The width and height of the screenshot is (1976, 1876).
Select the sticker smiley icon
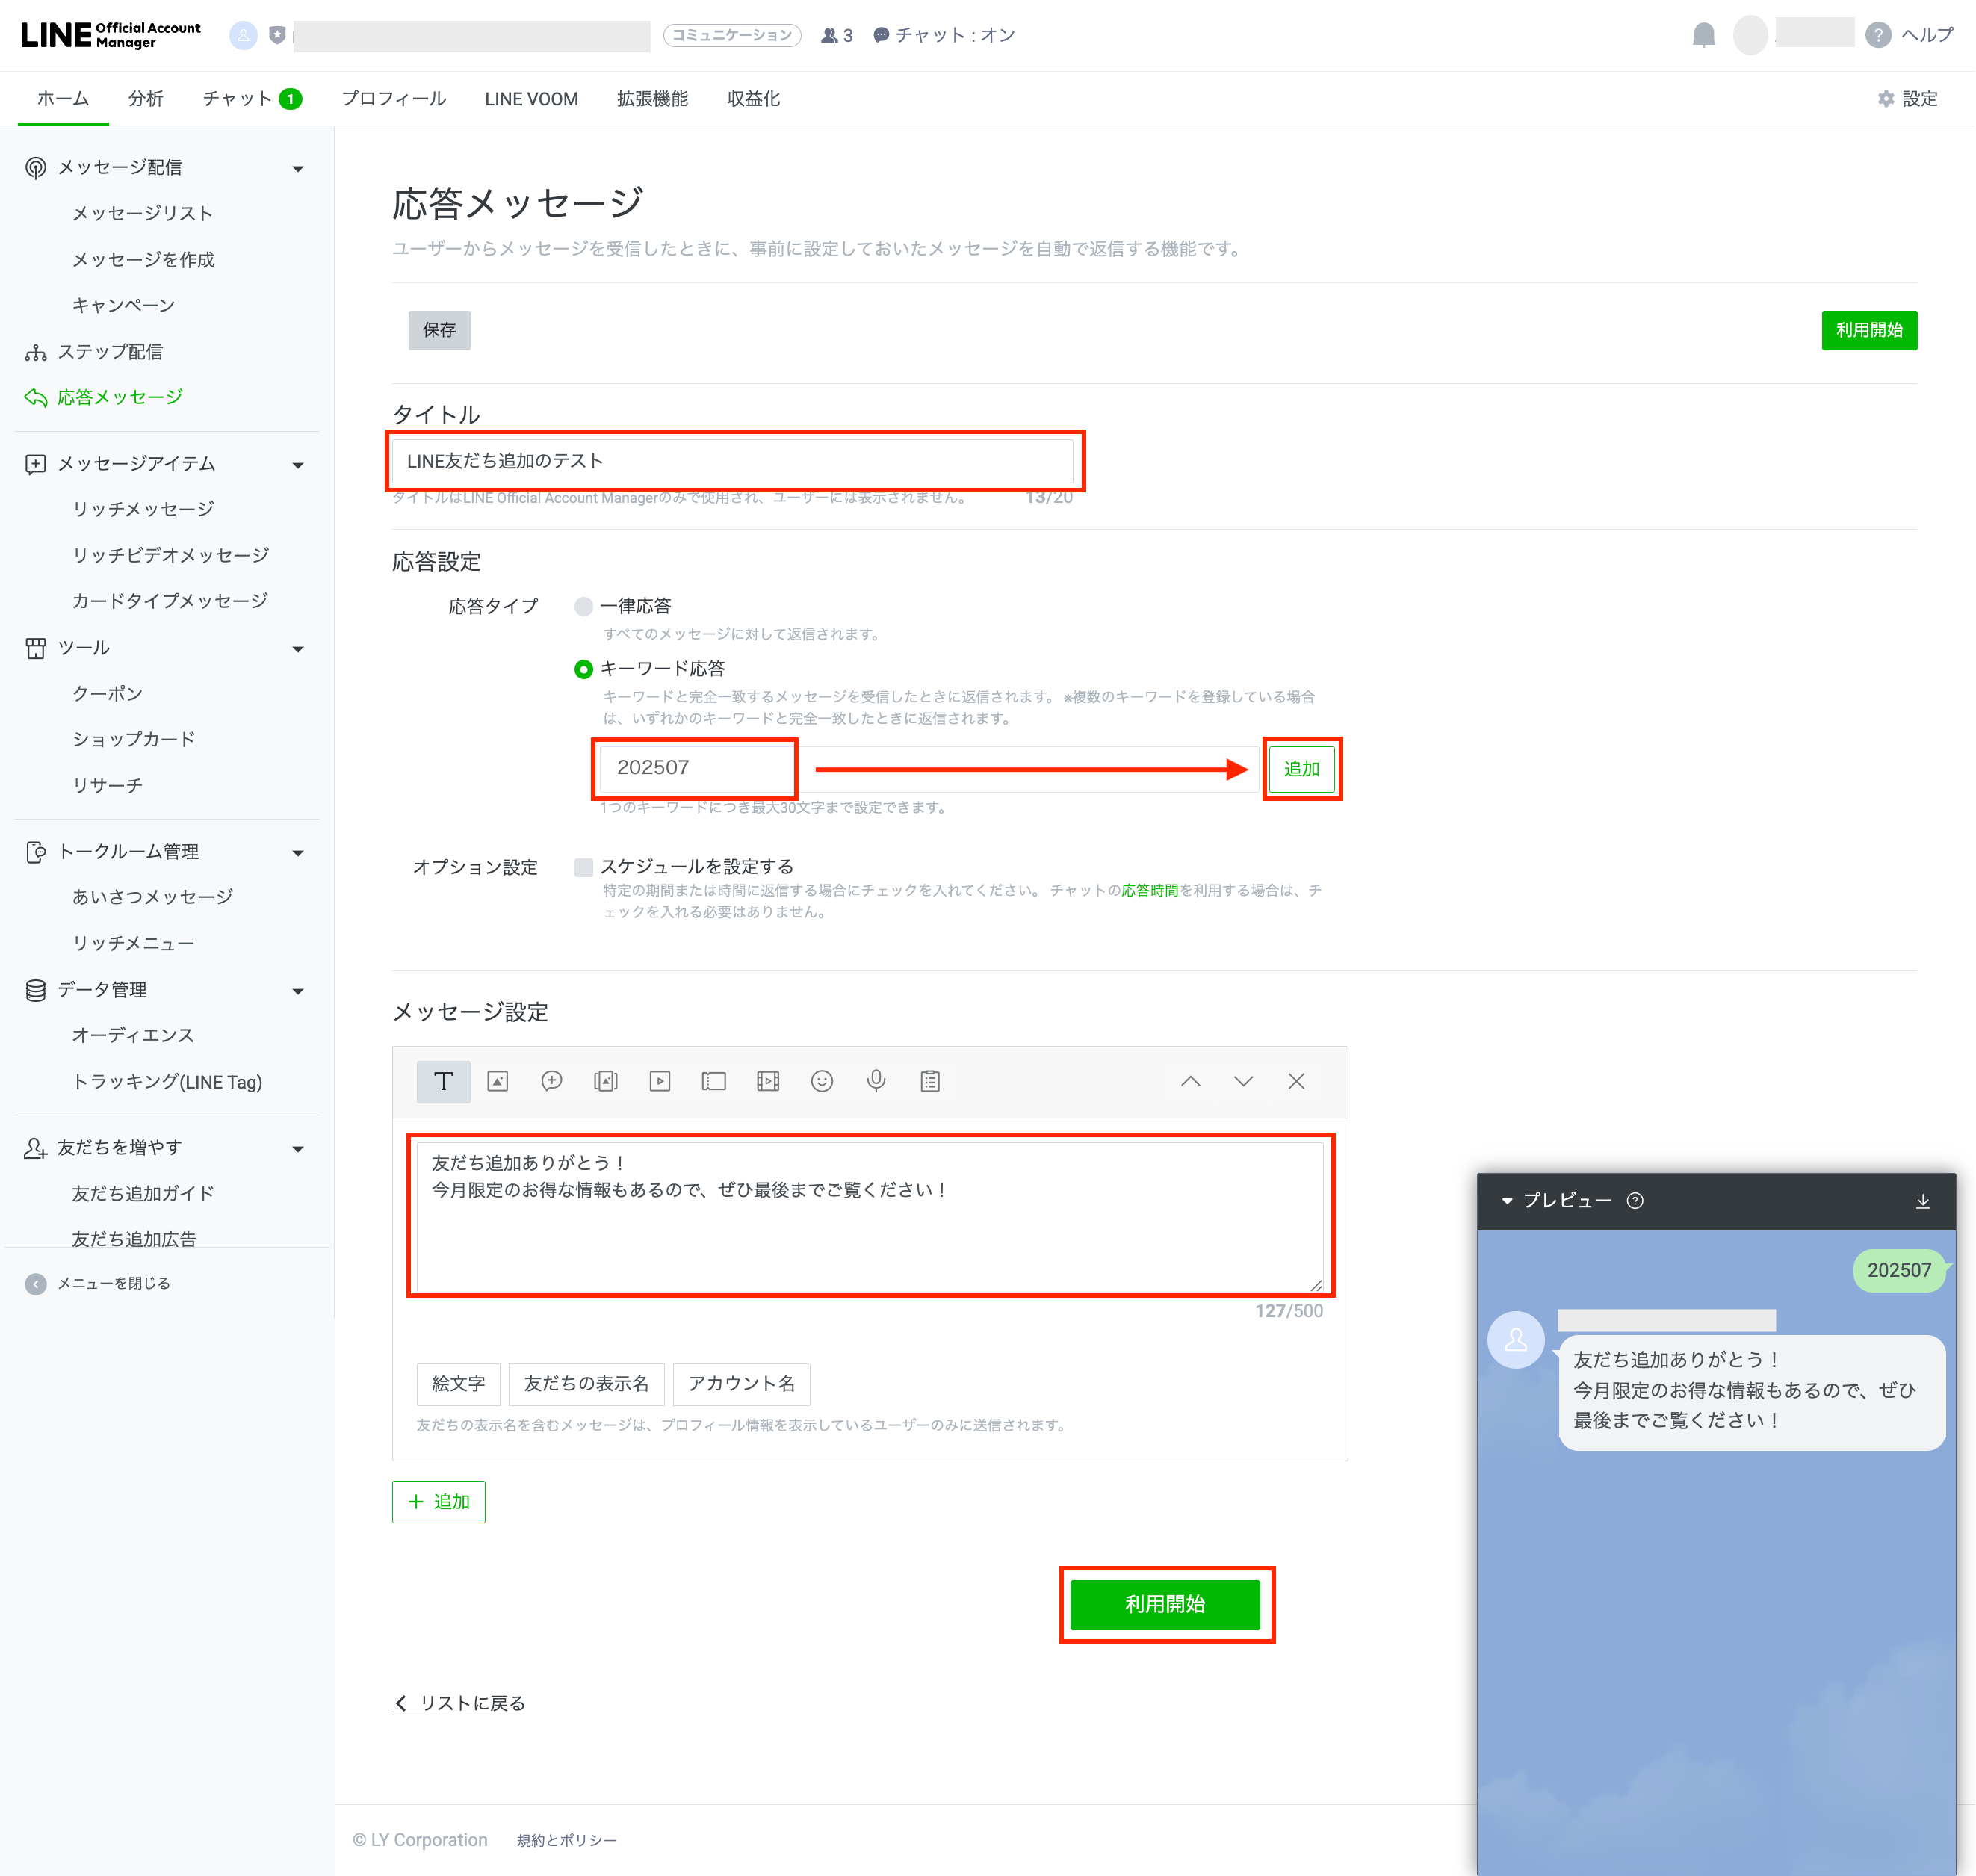[822, 1081]
